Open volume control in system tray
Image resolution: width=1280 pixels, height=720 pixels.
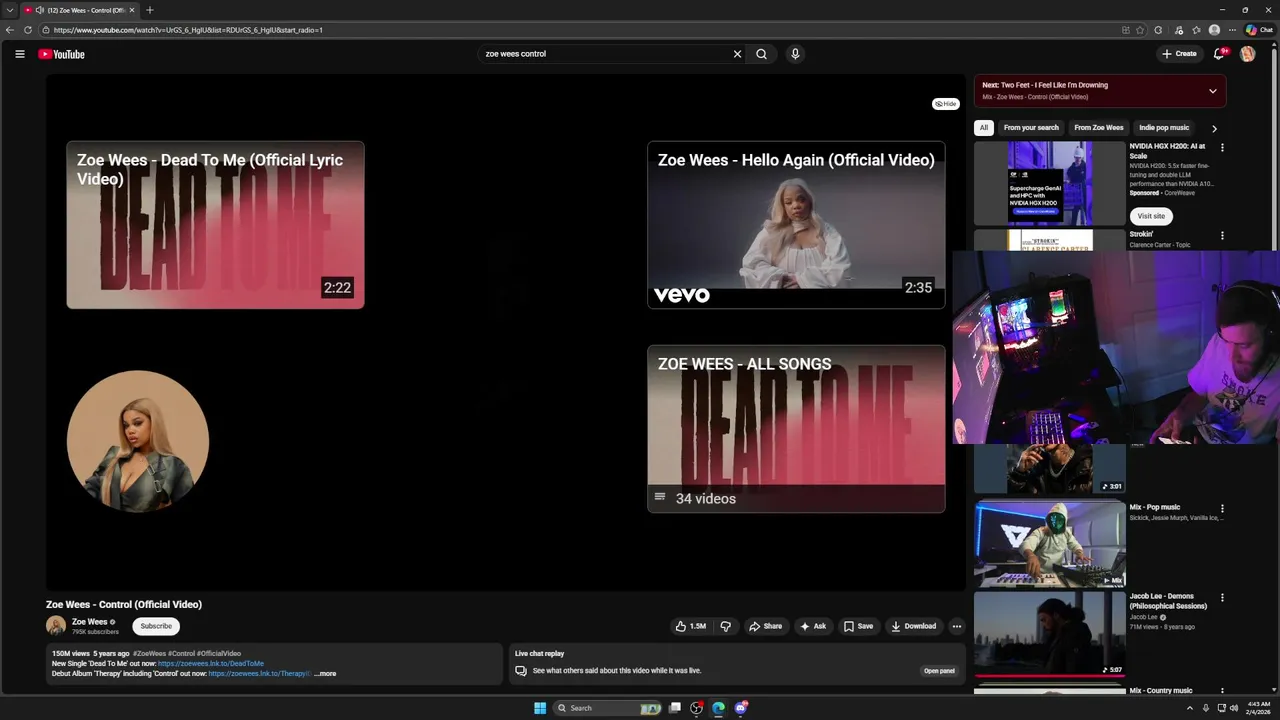coord(1233,708)
